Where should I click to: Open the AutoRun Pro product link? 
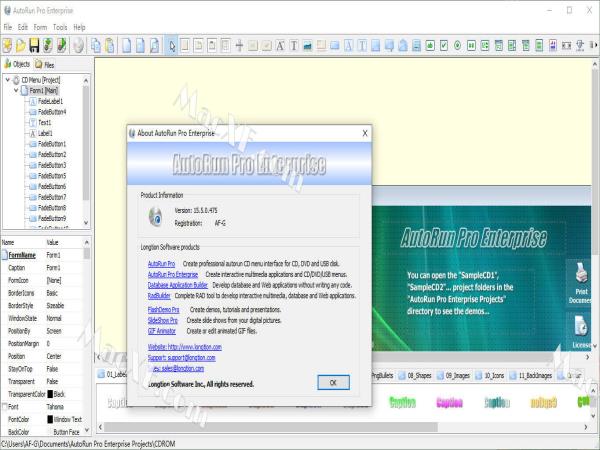[161, 264]
